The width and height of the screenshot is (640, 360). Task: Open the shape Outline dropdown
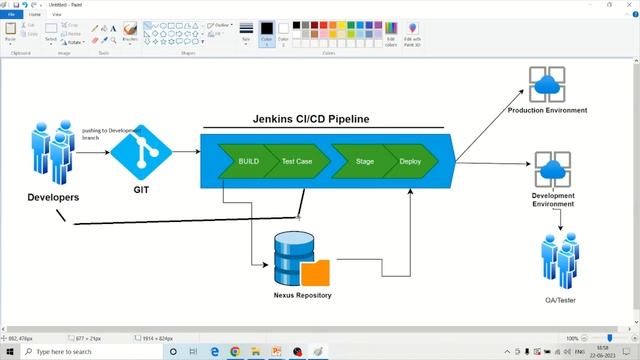220,25
